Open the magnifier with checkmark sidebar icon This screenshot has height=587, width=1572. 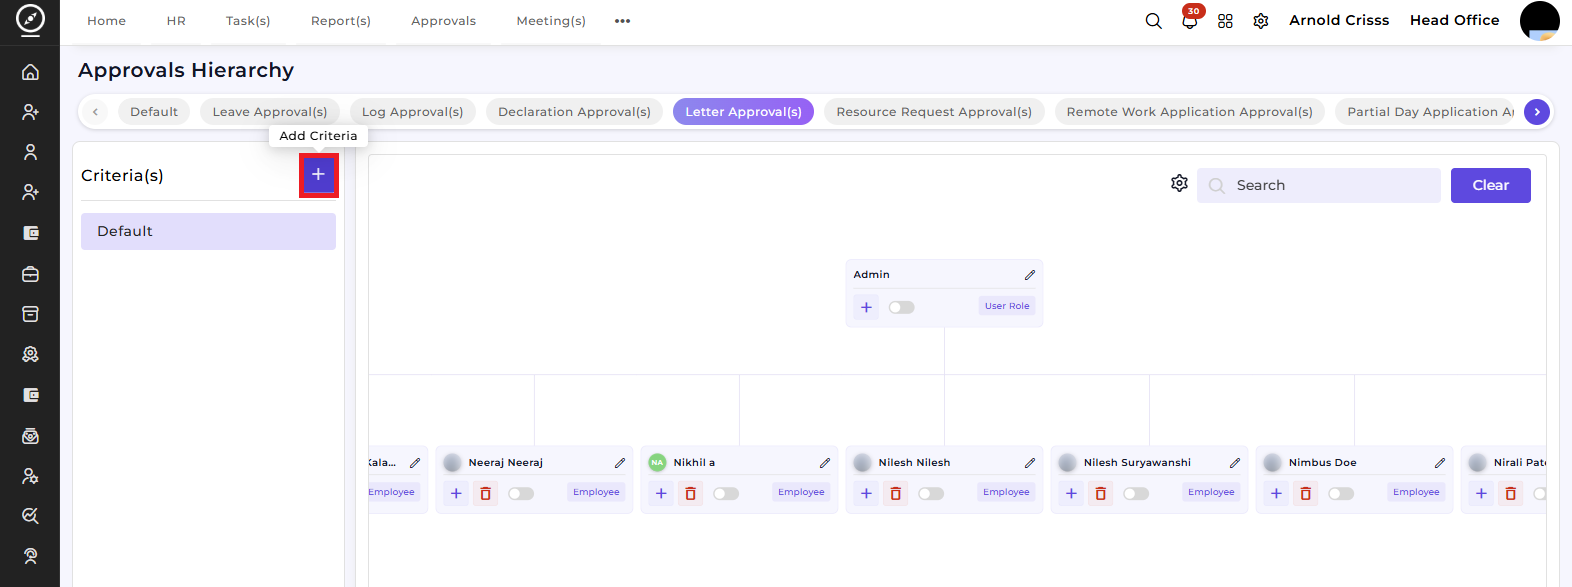31,516
